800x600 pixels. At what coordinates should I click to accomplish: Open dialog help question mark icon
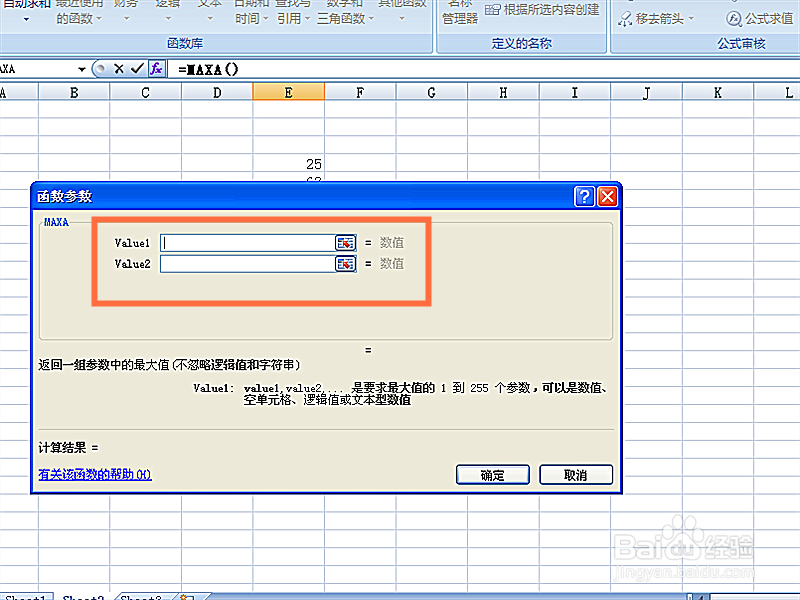coord(584,196)
